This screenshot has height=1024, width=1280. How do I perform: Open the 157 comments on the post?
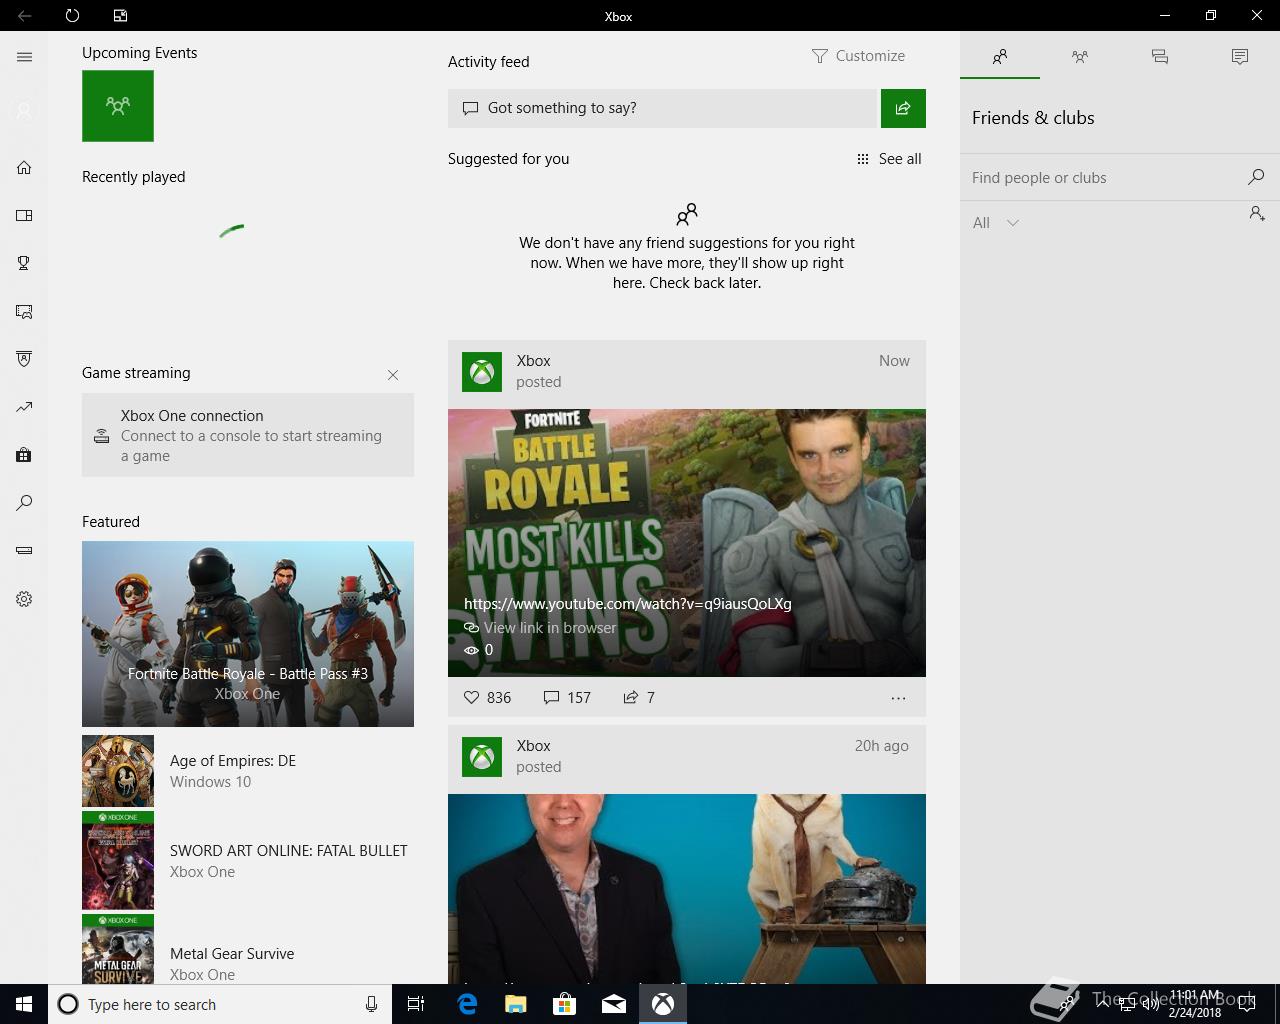[x=567, y=697]
